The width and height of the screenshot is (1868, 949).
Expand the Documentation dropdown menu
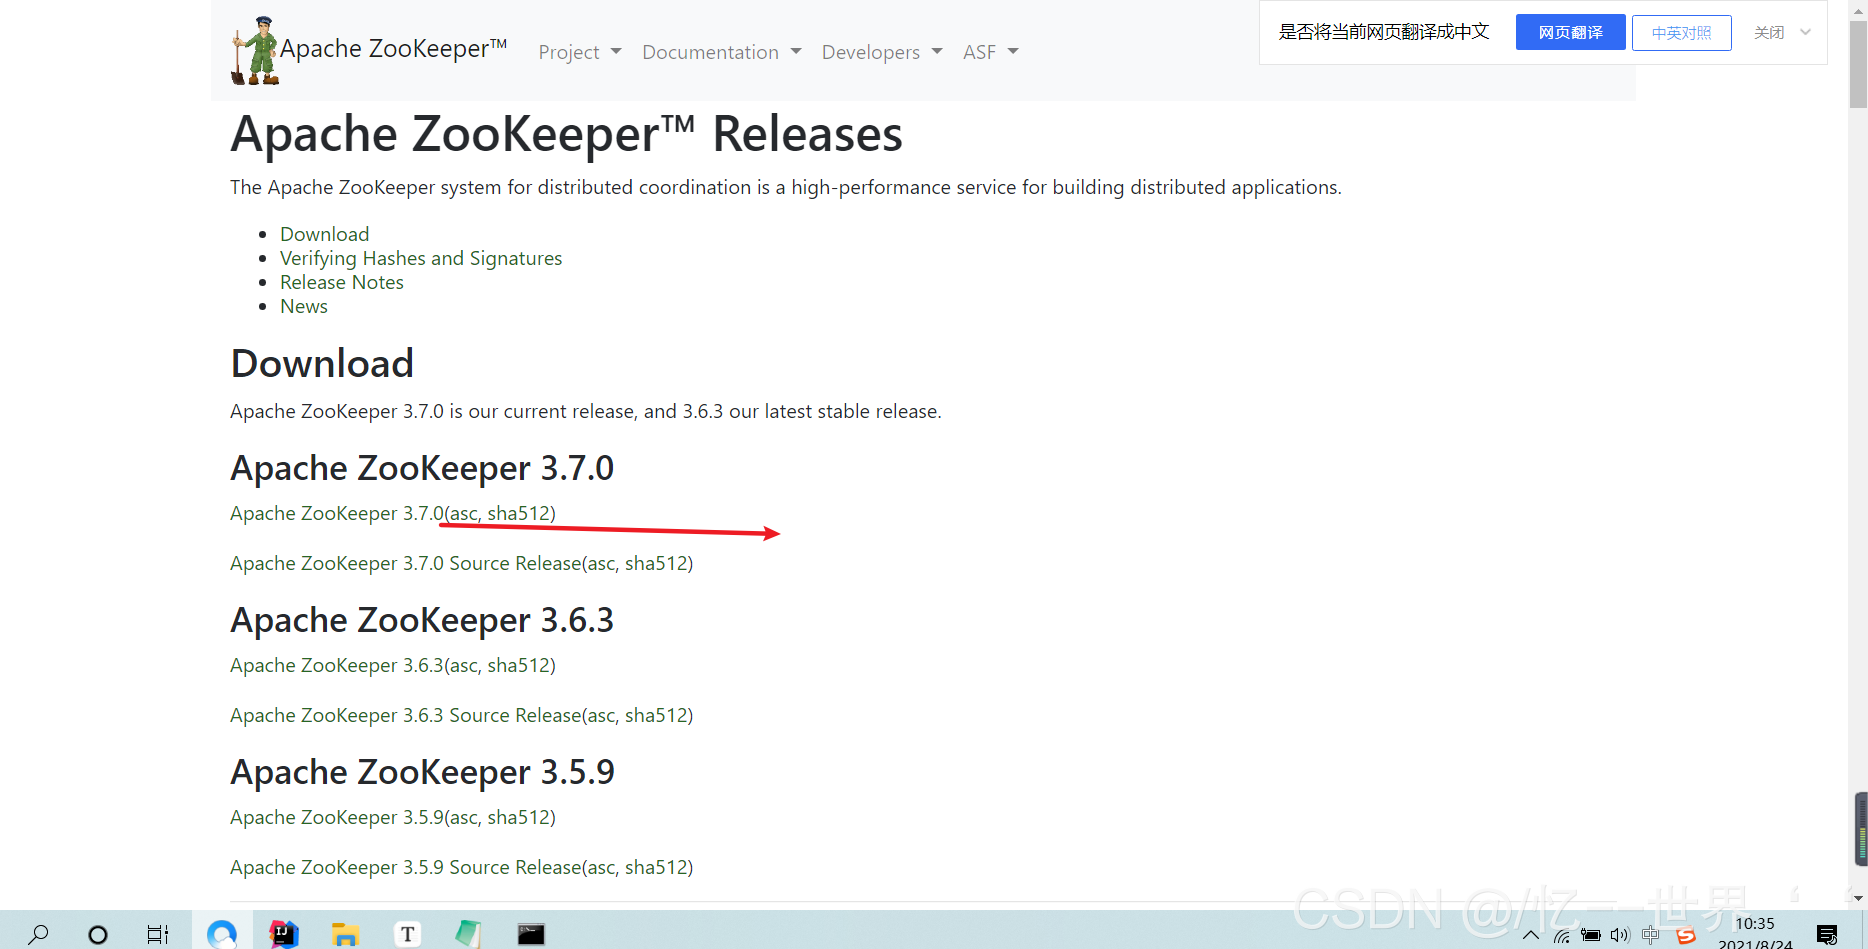pyautogui.click(x=722, y=52)
